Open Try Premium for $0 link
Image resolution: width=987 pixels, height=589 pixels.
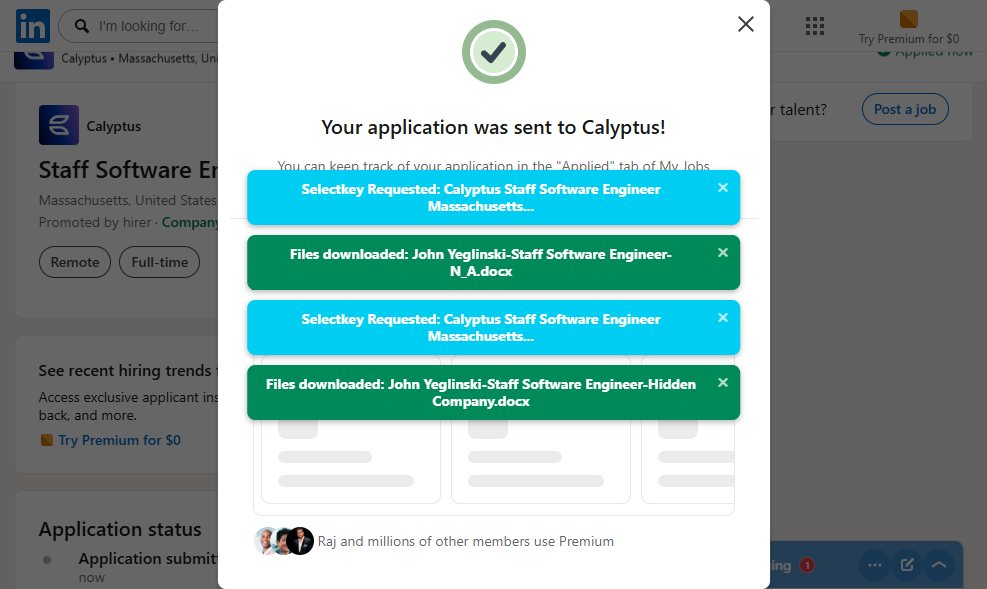[119, 440]
